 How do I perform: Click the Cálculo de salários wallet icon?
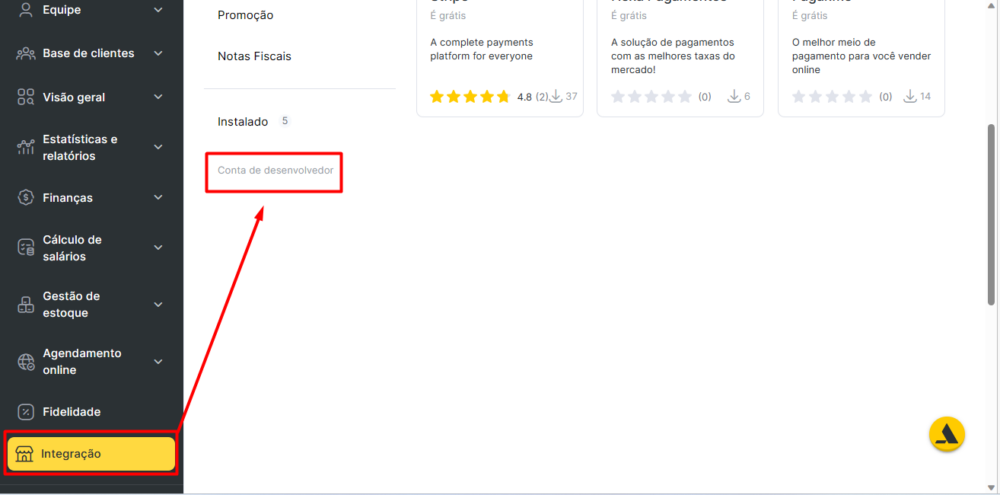point(26,248)
